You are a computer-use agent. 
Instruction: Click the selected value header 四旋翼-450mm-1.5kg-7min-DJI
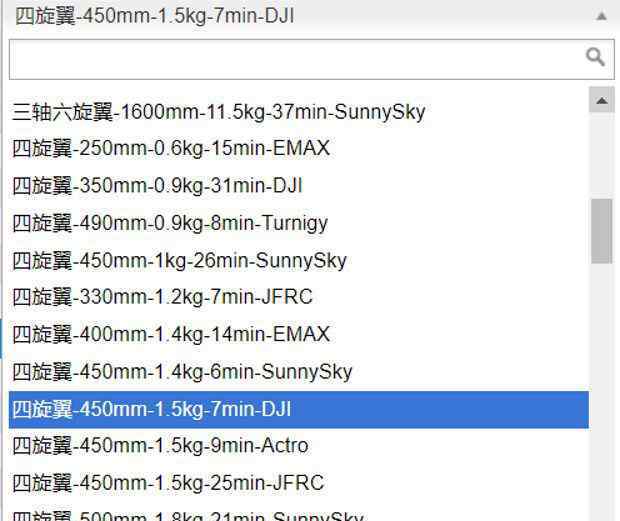(155, 16)
